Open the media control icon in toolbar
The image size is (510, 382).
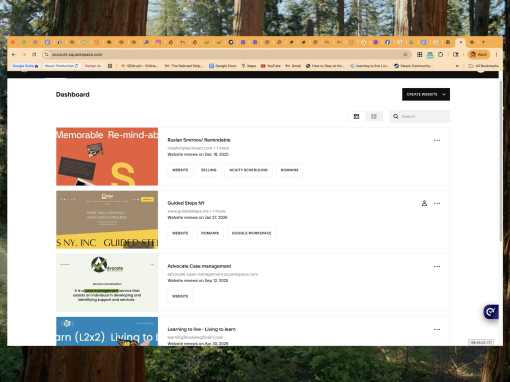(456, 54)
